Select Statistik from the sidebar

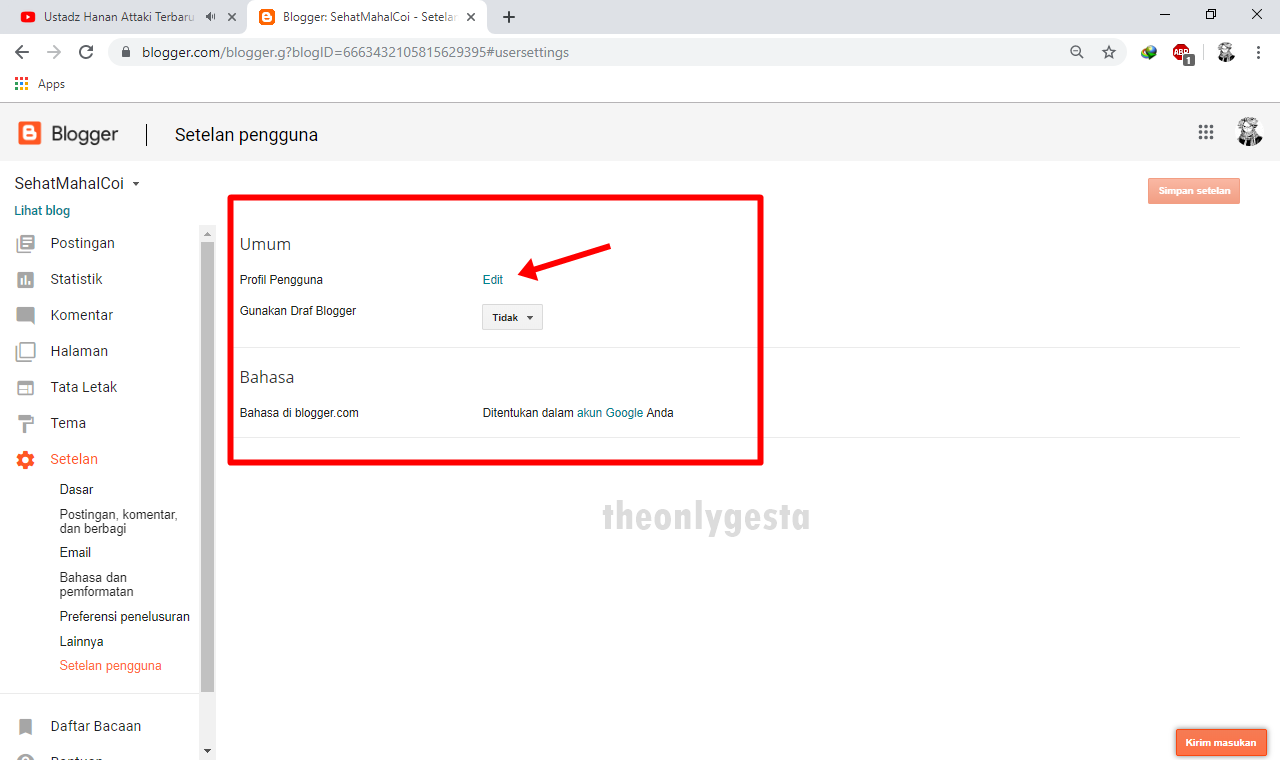pyautogui.click(x=77, y=279)
